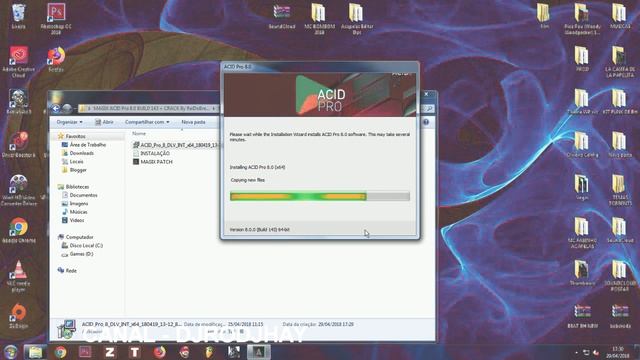The height and width of the screenshot is (360, 640).
Task: Open the Thumbnails desktop folder
Action: point(582,273)
